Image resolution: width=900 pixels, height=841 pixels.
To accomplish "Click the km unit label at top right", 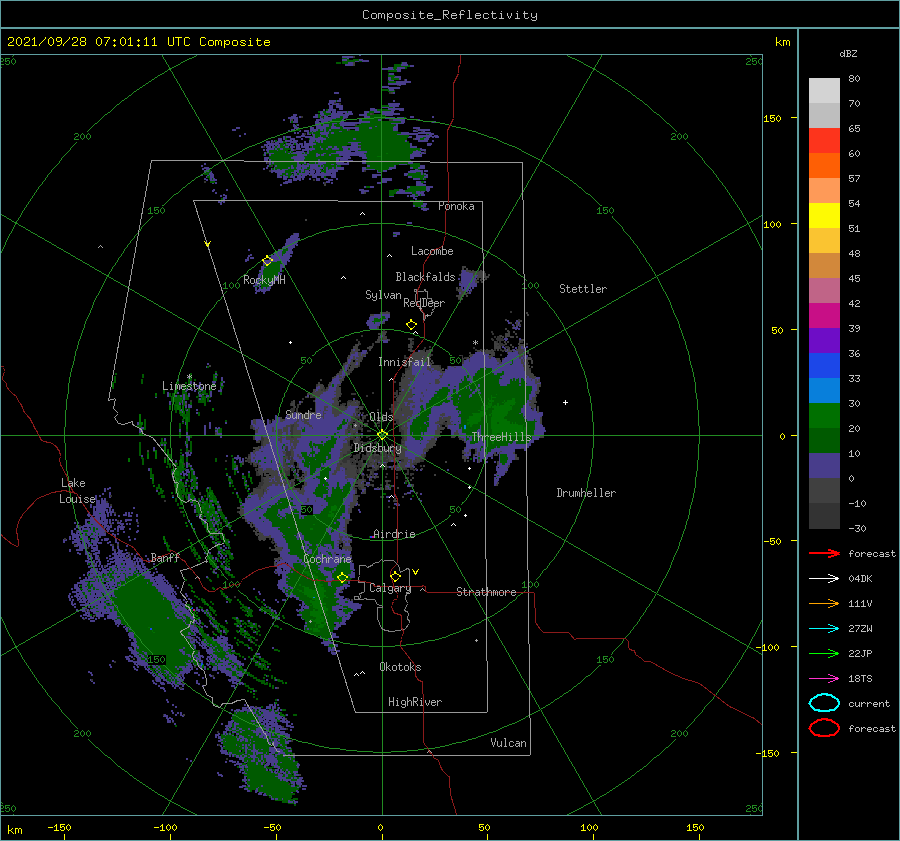I will point(782,42).
